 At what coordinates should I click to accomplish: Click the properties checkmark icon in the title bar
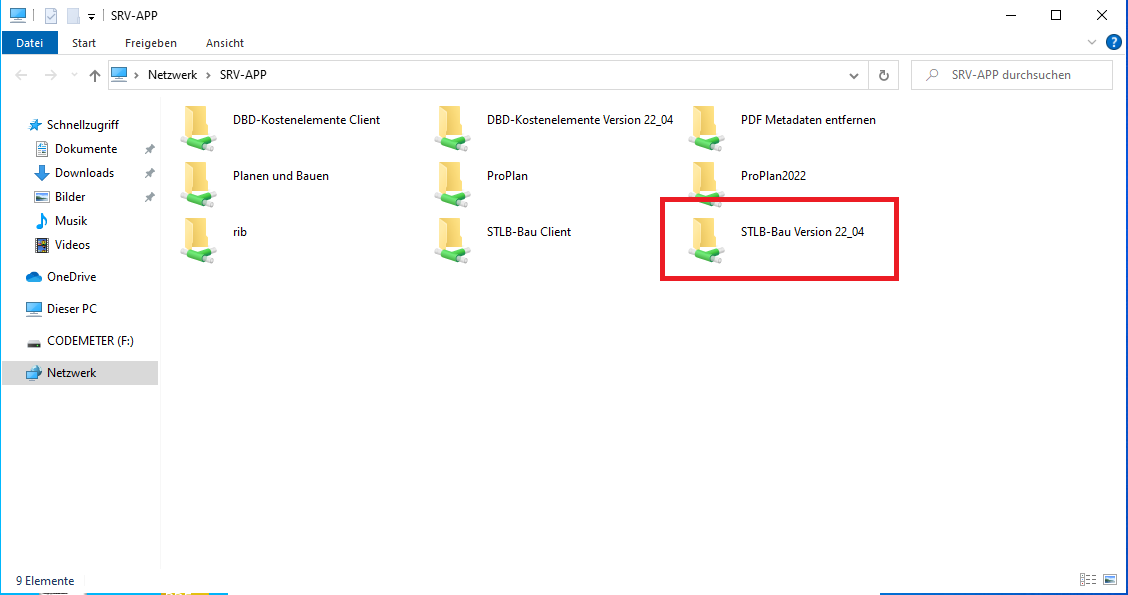click(51, 15)
